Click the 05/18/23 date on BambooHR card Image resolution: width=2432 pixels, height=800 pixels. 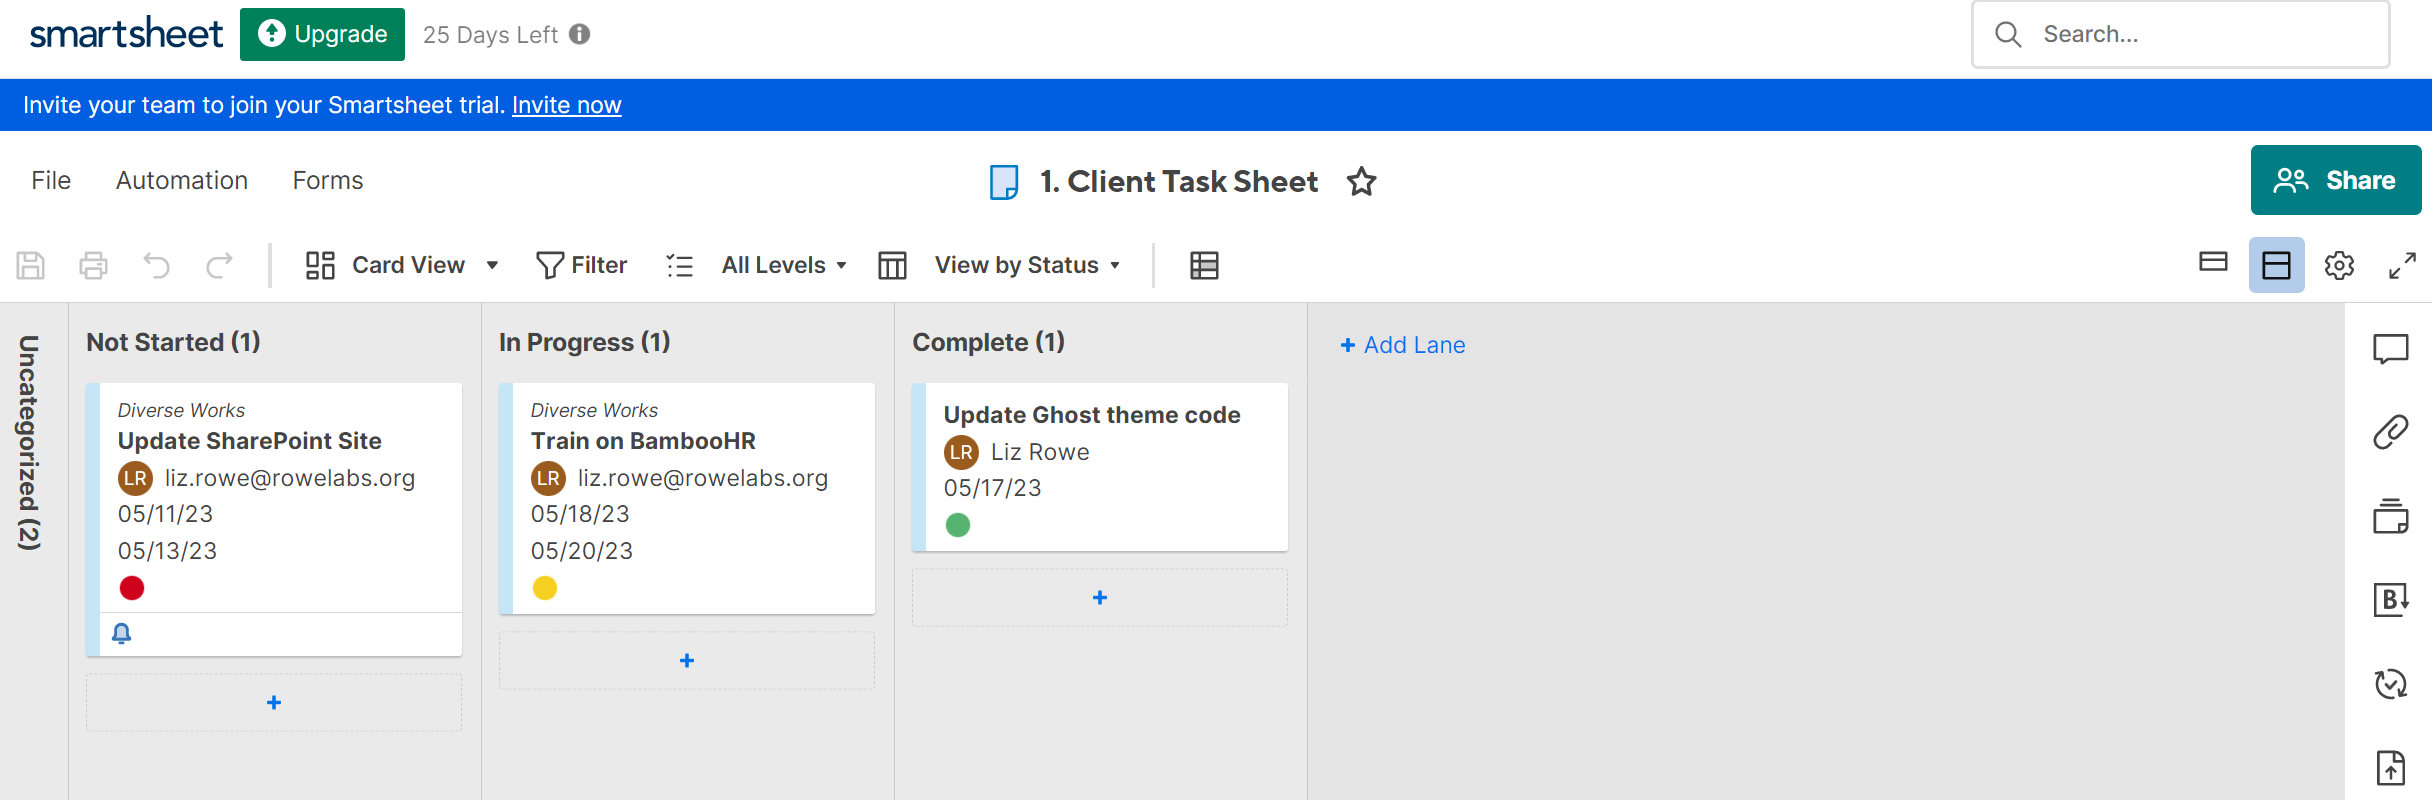point(580,514)
